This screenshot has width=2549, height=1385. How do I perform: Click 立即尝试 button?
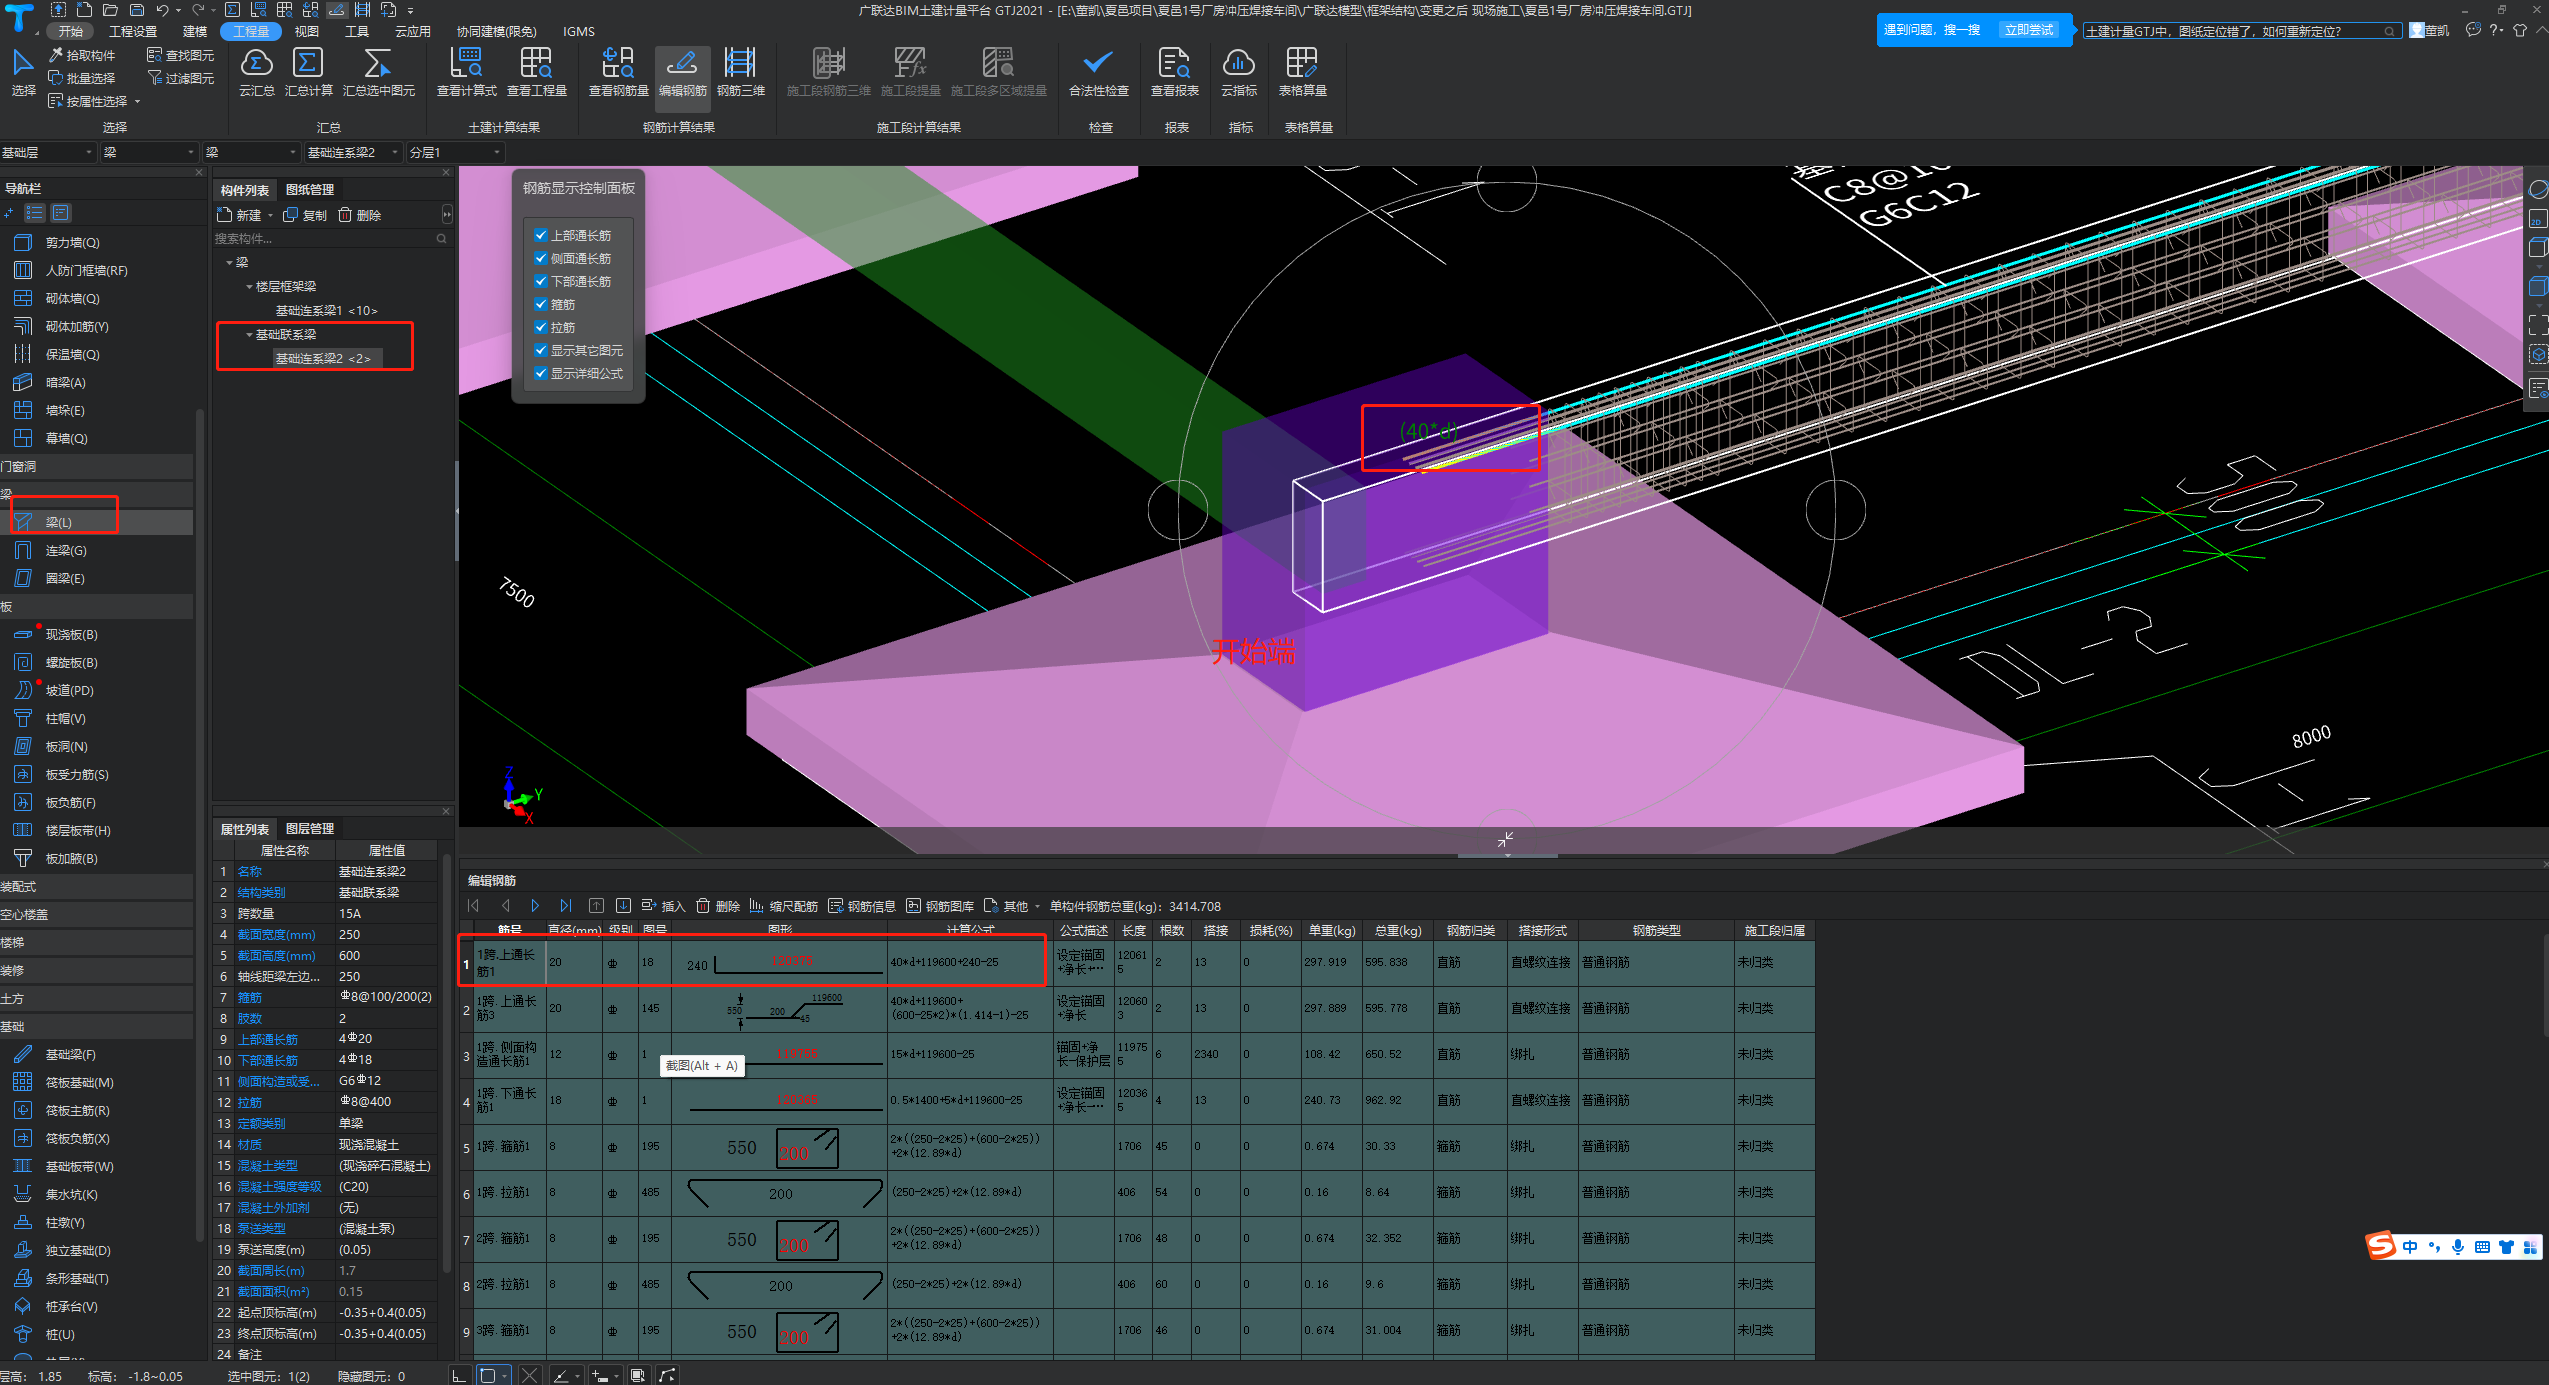pyautogui.click(x=2028, y=30)
